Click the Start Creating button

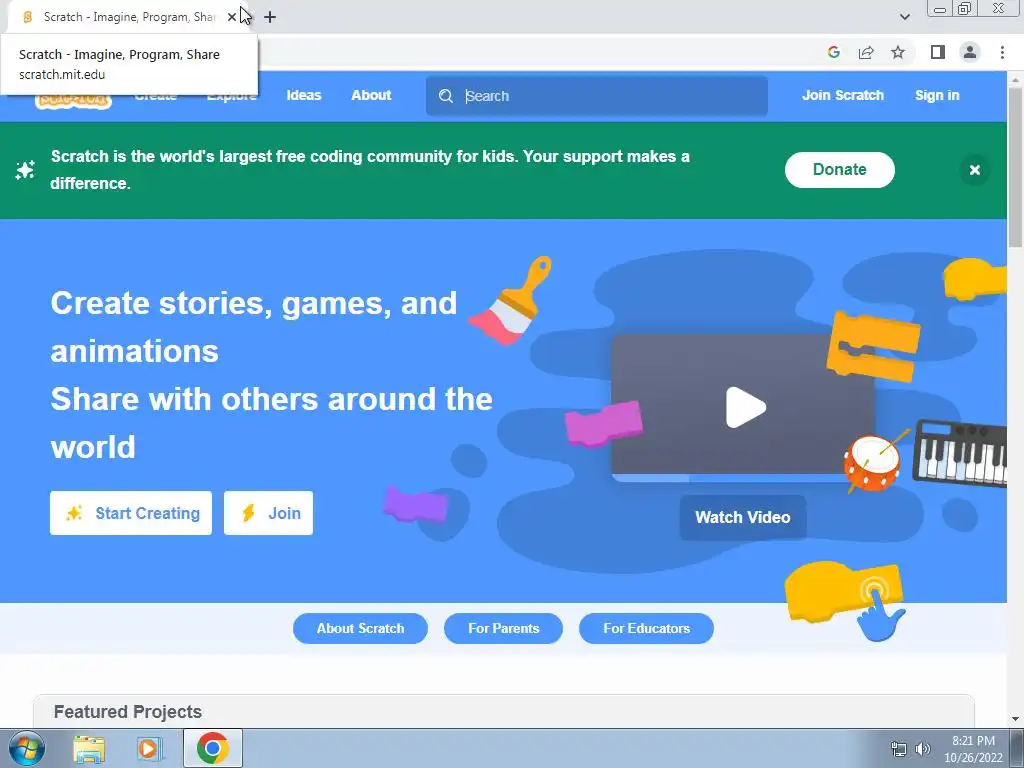point(131,513)
